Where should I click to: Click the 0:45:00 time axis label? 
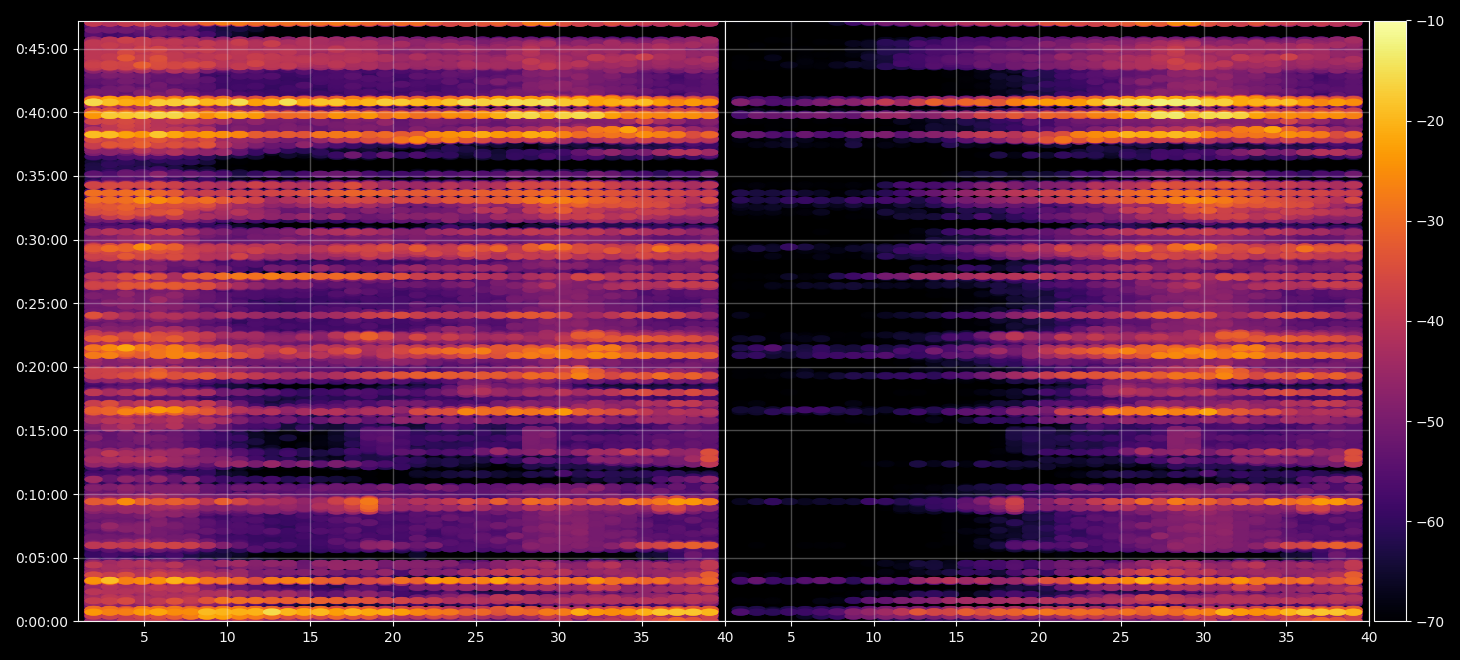(41, 49)
